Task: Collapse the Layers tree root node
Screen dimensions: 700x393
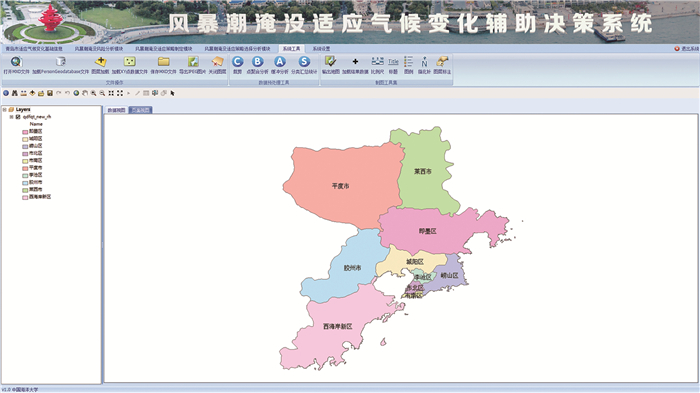Action: (x=4, y=109)
